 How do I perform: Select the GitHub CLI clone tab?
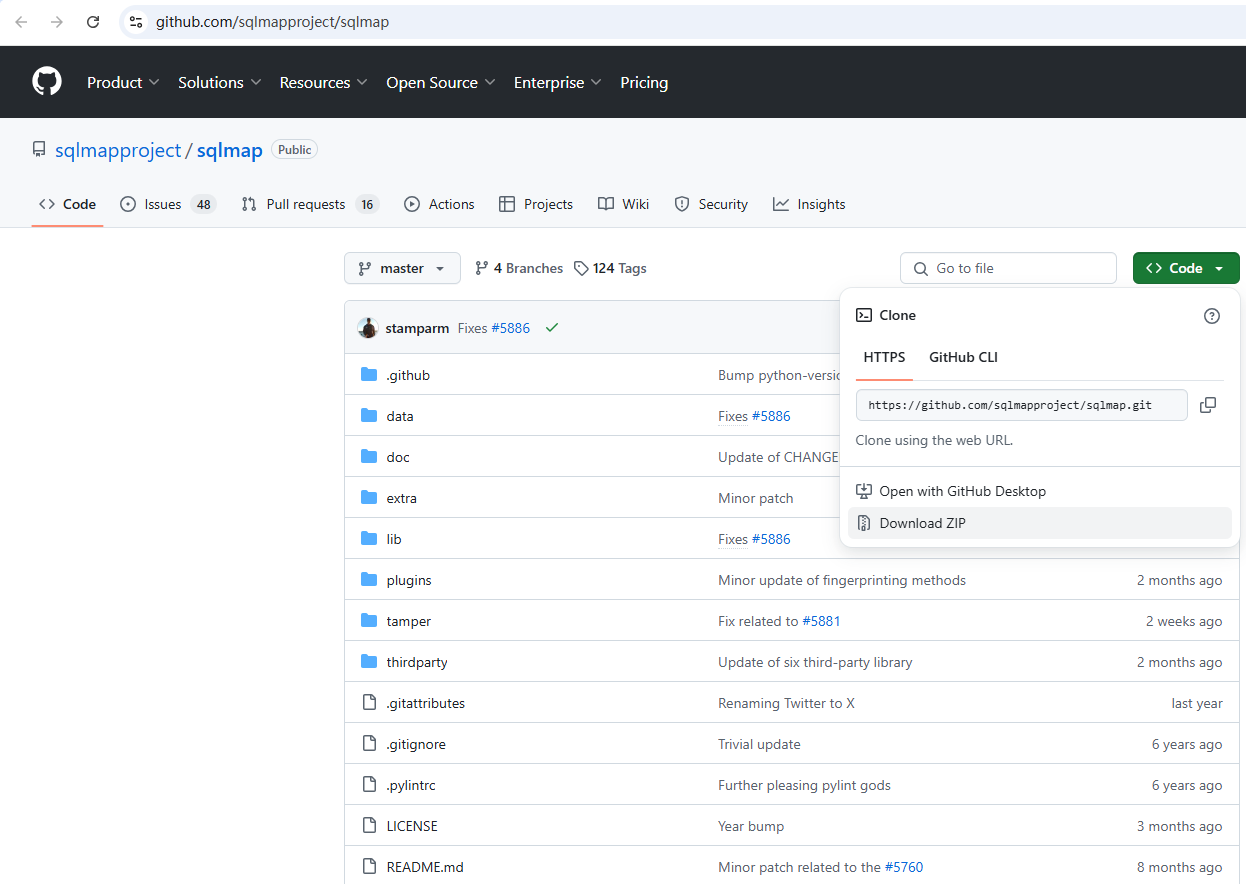pyautogui.click(x=963, y=357)
